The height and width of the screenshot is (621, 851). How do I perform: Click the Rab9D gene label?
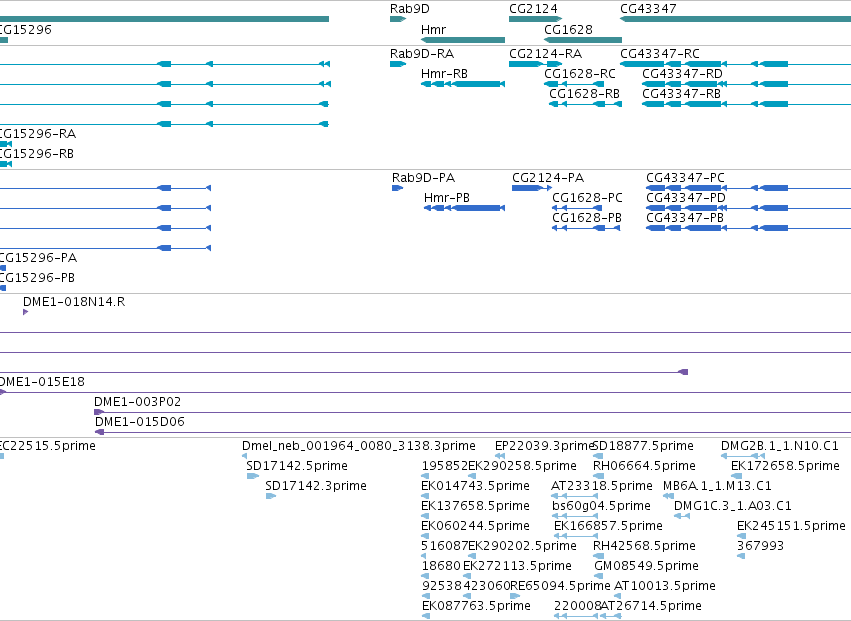pos(410,9)
